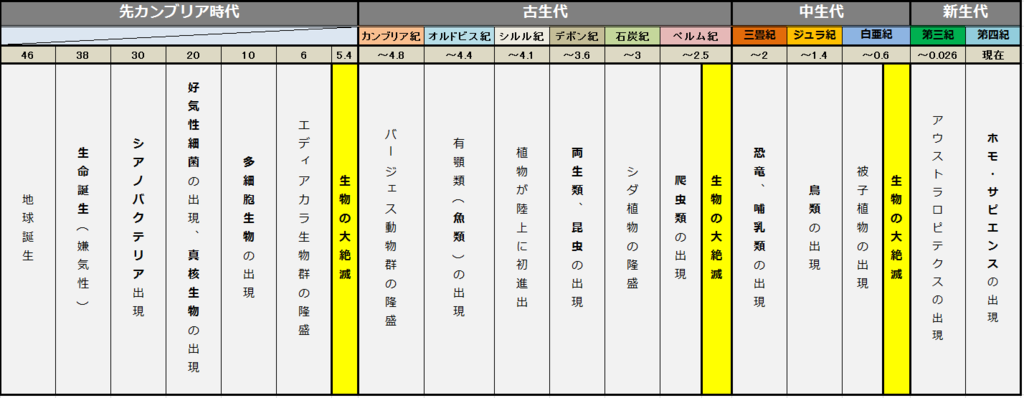Select the 鳥類の出現 cell

814,229
